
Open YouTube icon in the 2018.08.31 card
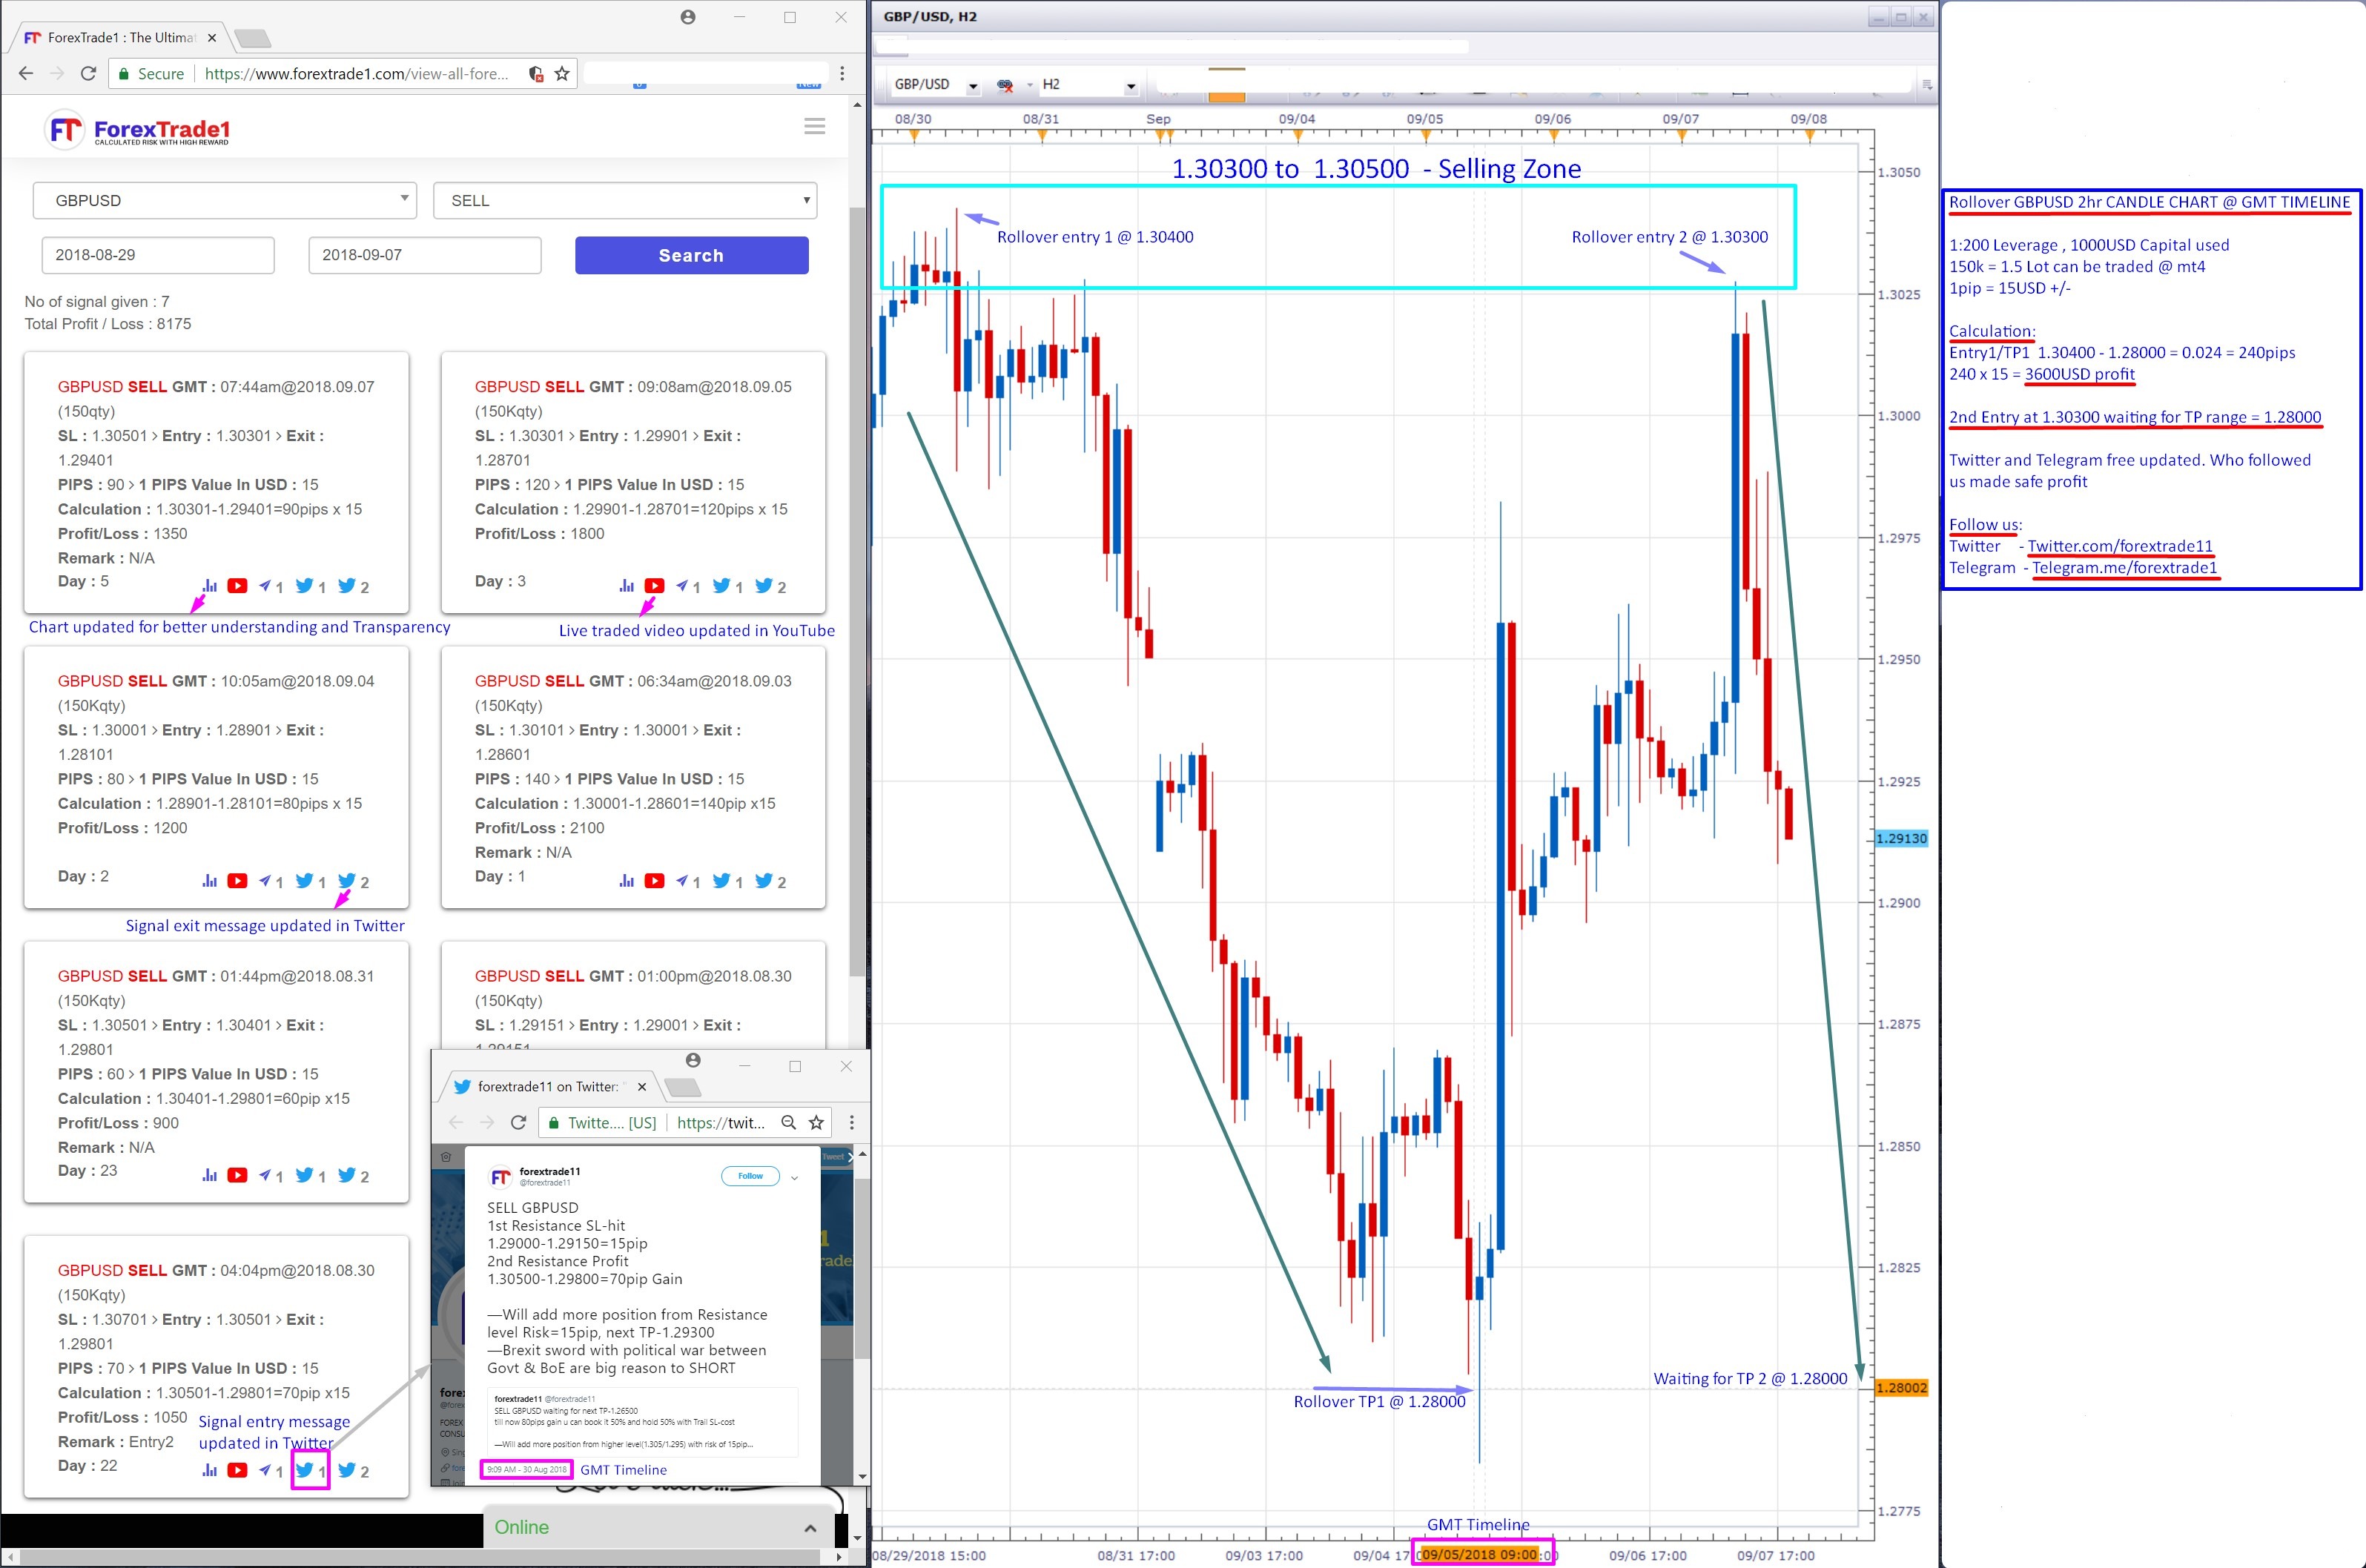(237, 1175)
